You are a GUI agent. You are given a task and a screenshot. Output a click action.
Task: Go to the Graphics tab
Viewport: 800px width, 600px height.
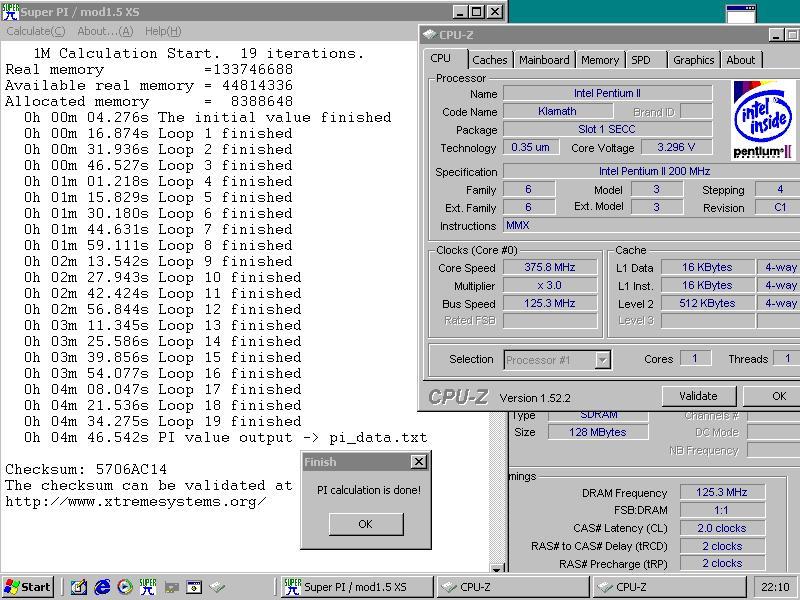(x=693, y=60)
